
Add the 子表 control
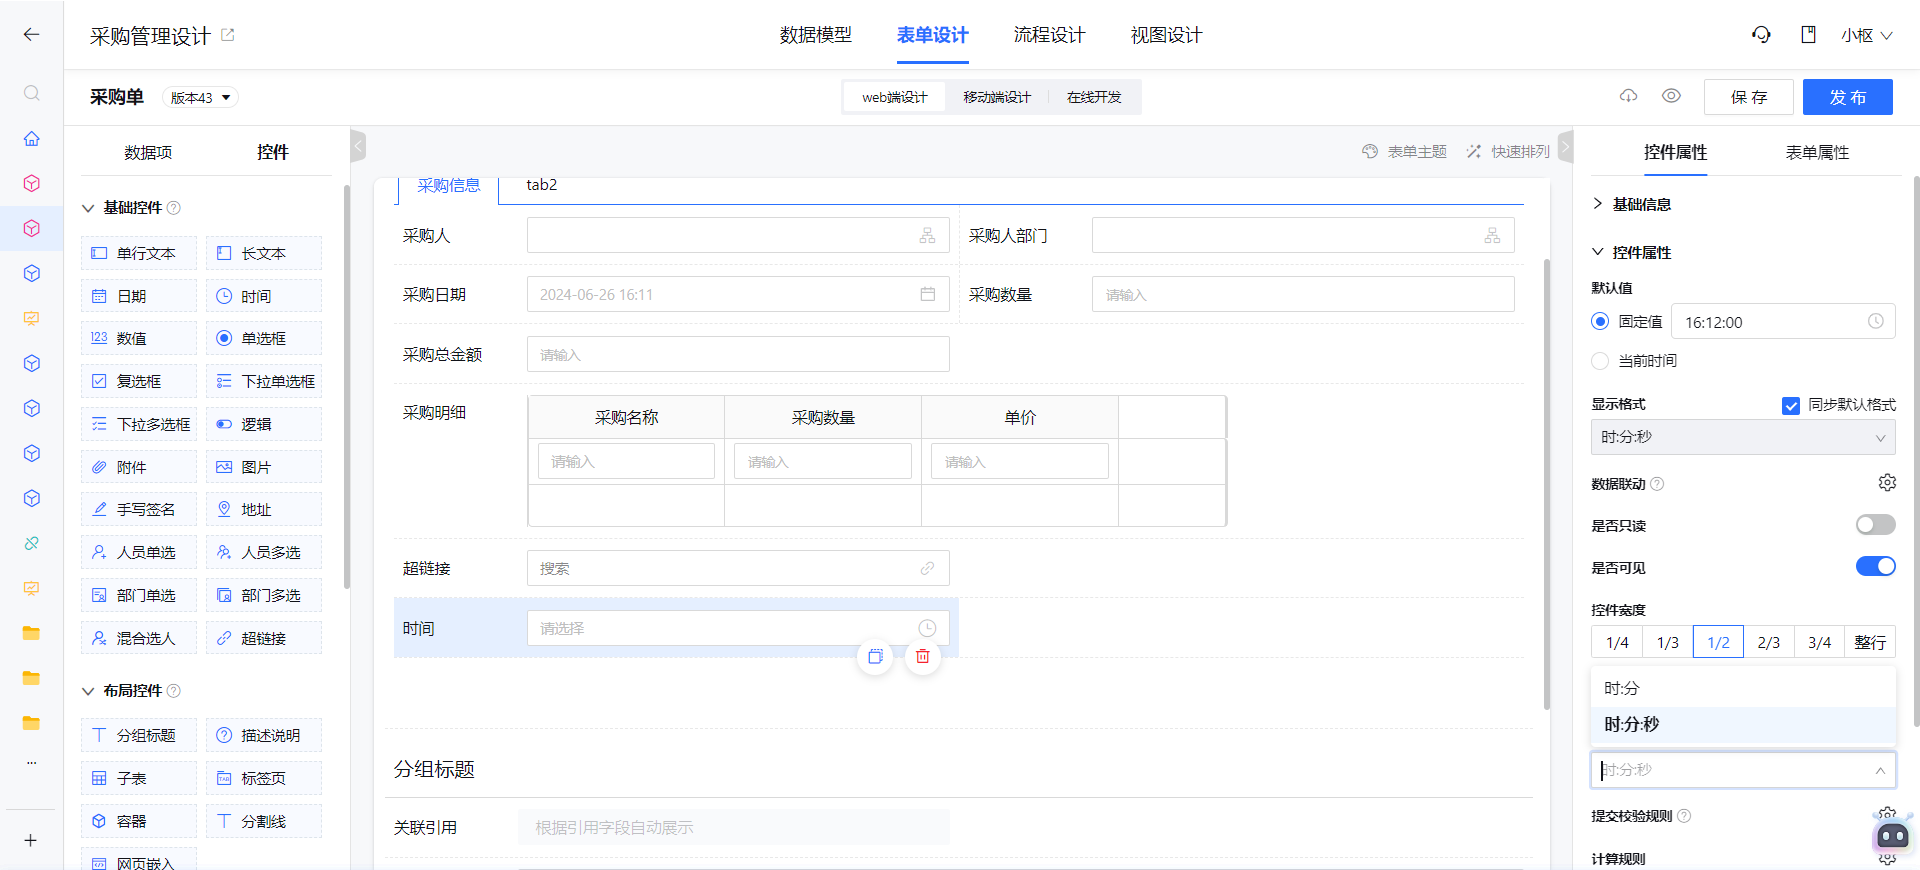pyautogui.click(x=139, y=778)
